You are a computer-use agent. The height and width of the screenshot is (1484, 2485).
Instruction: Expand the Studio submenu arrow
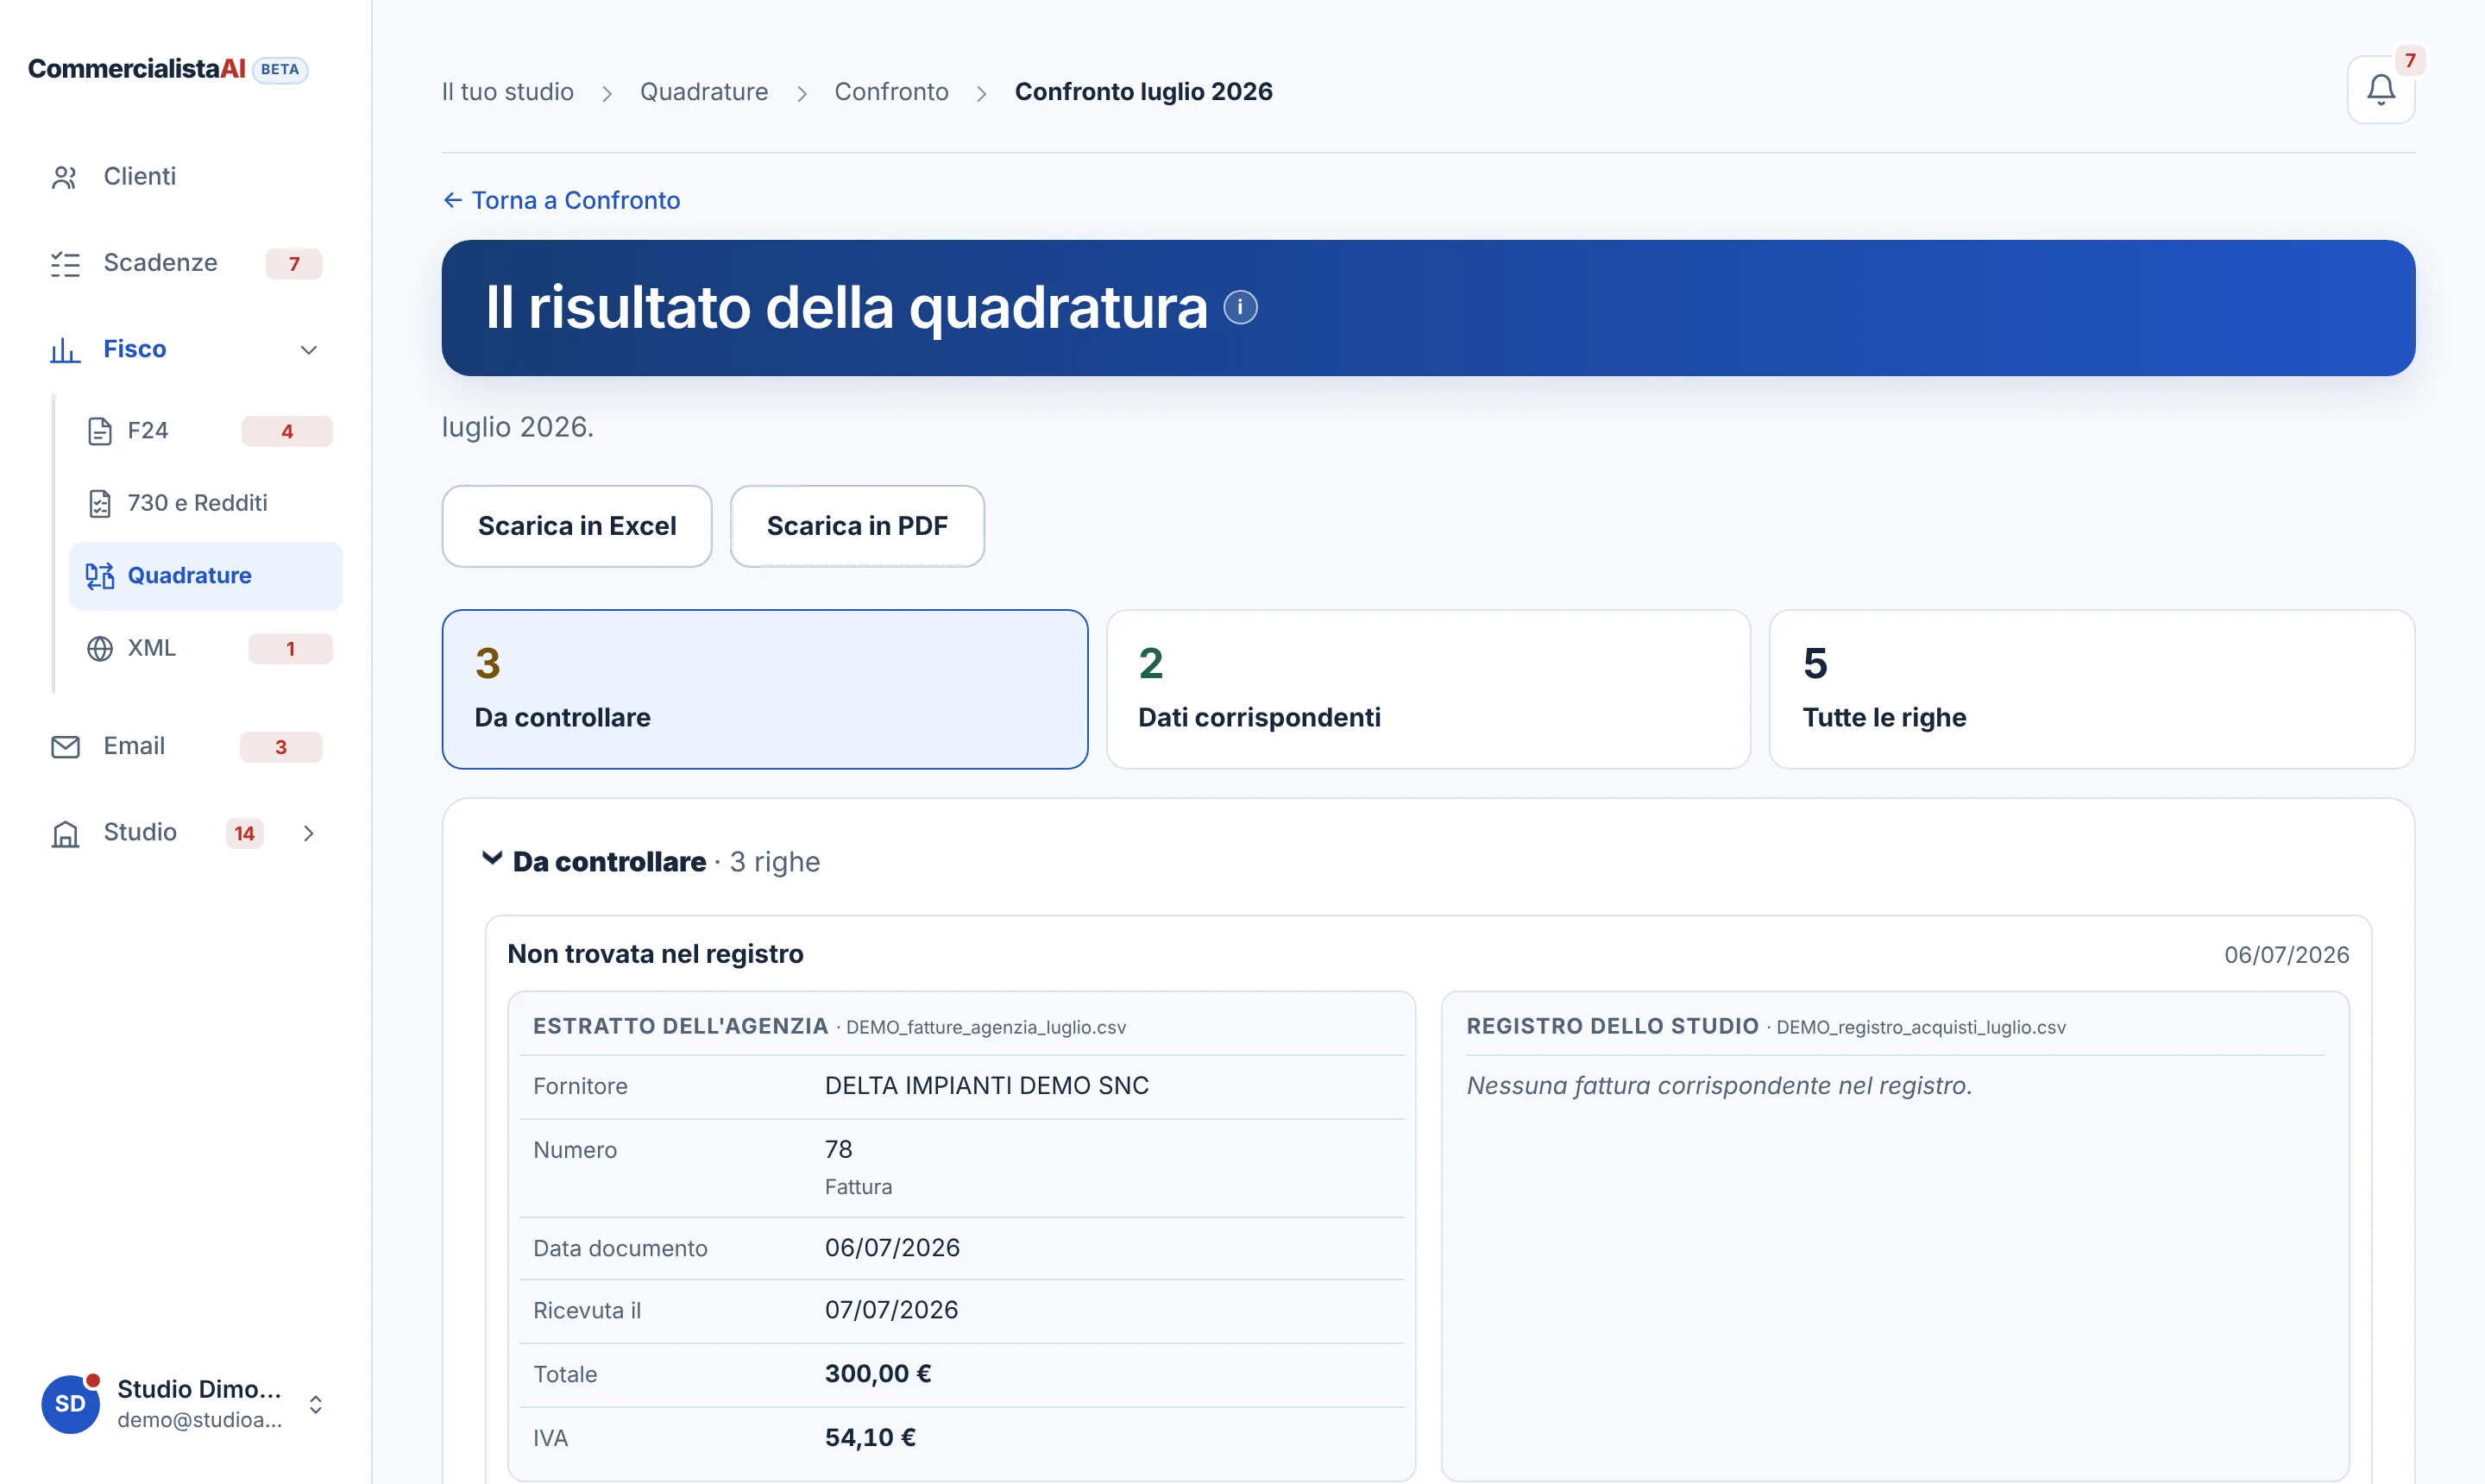(x=309, y=833)
